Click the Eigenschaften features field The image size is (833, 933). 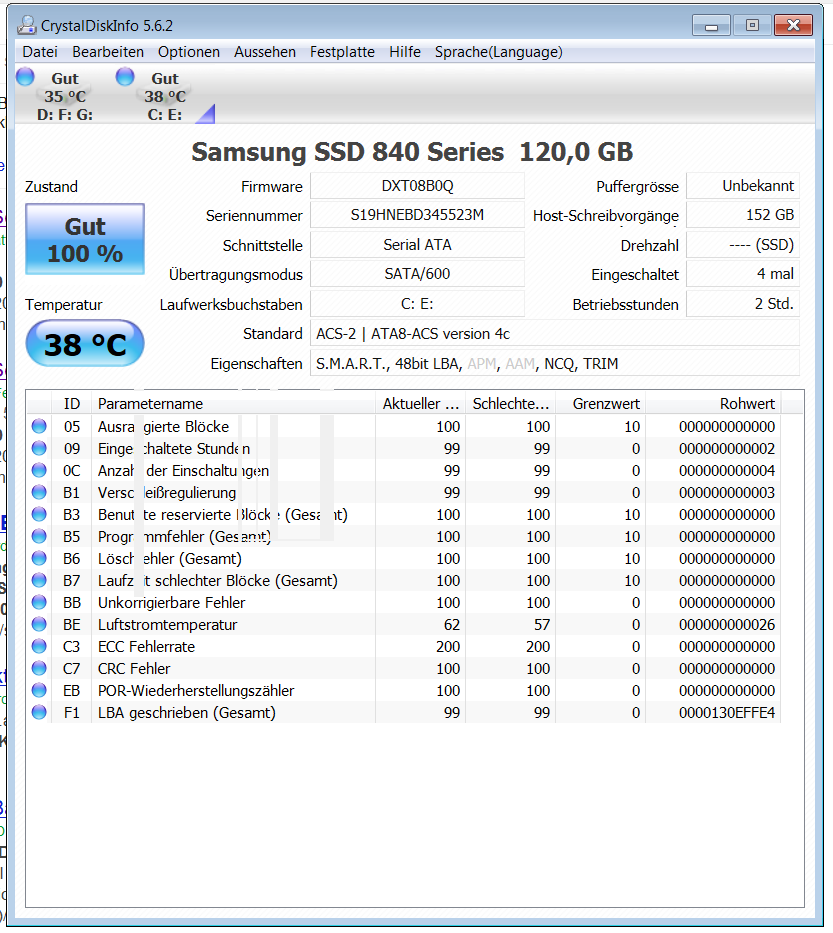[555, 363]
